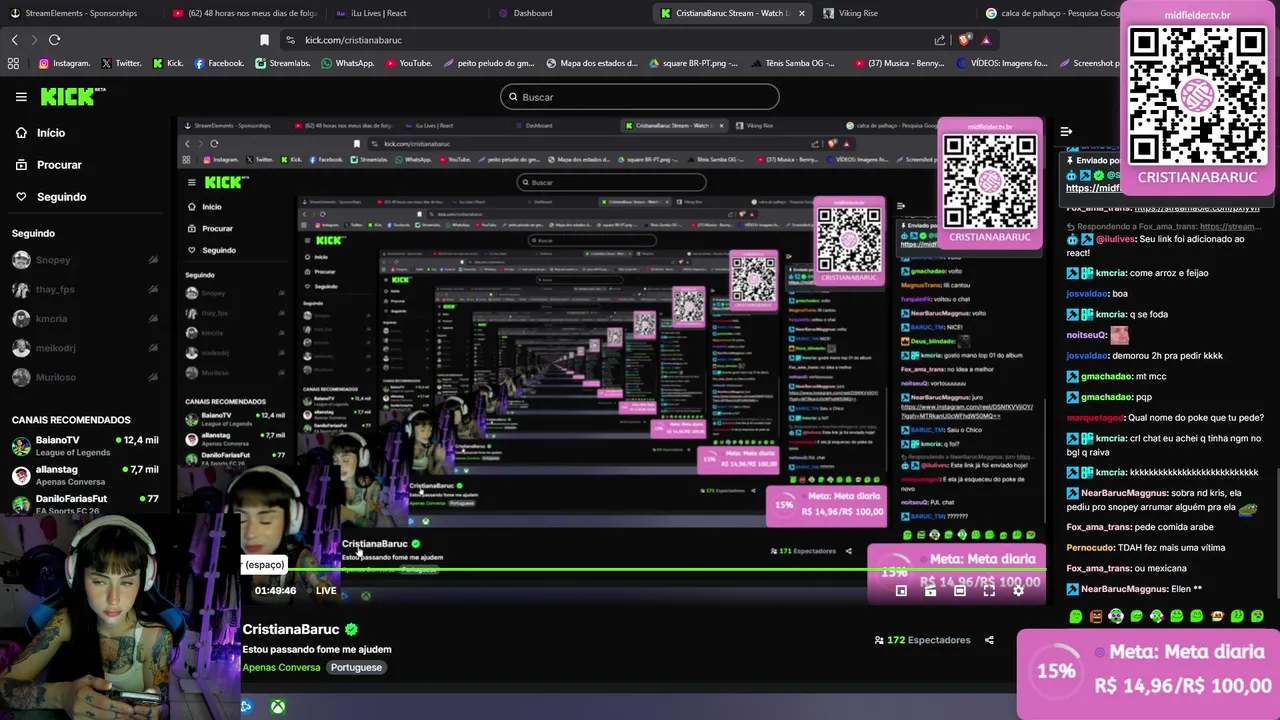Viewport: 1280px width, 720px height.
Task: Open the browser apps grid icon
Action: [13, 63]
